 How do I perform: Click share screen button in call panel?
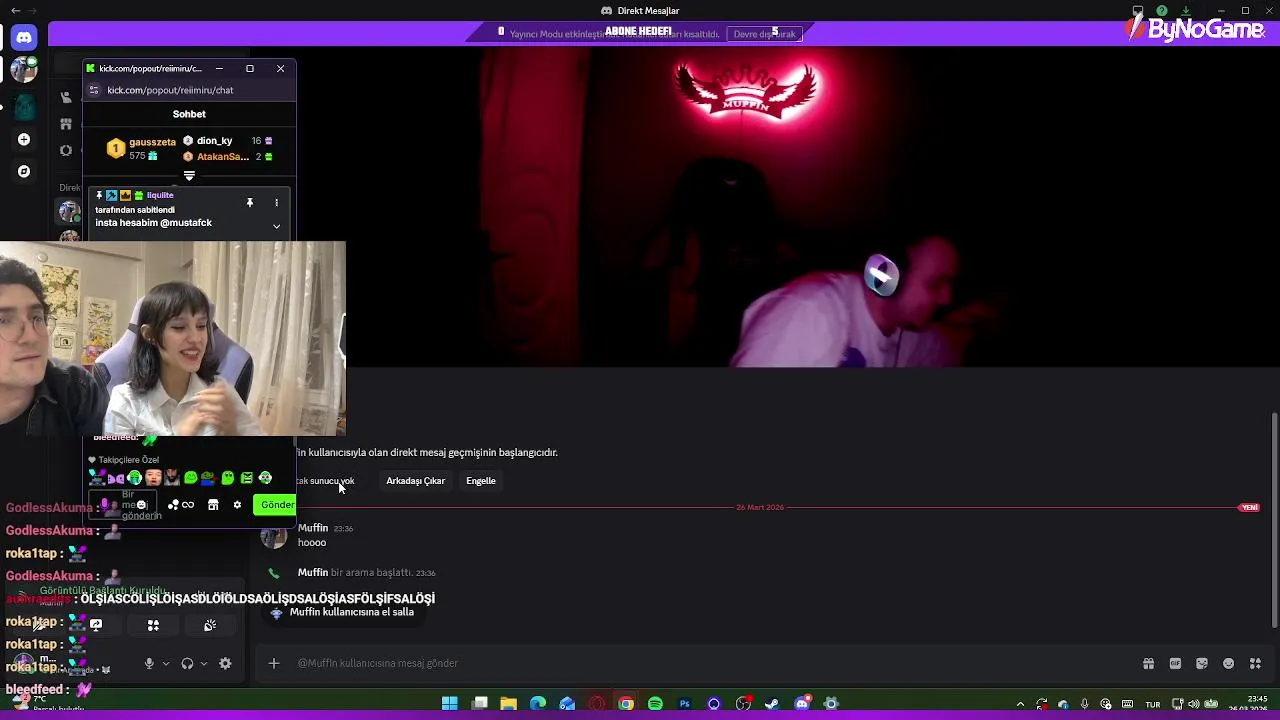[x=96, y=625]
